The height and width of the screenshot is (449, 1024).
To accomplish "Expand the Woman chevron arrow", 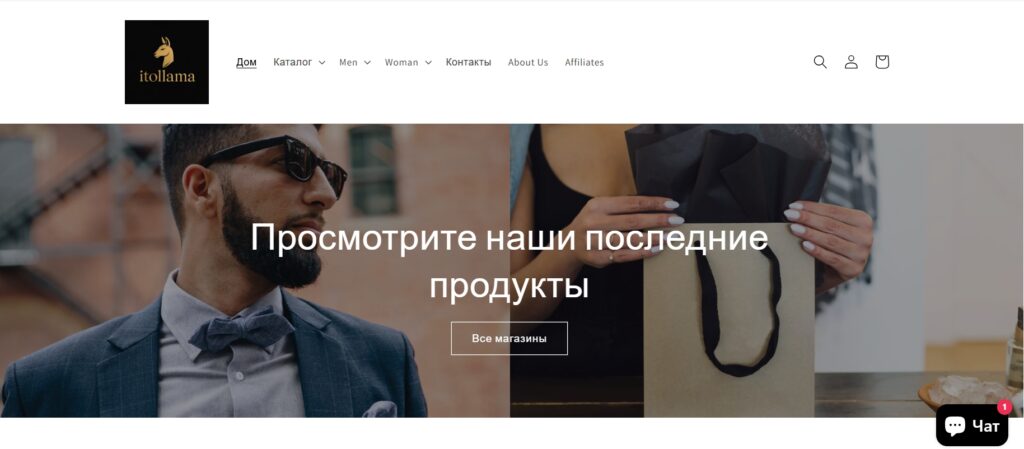I will tap(428, 63).
